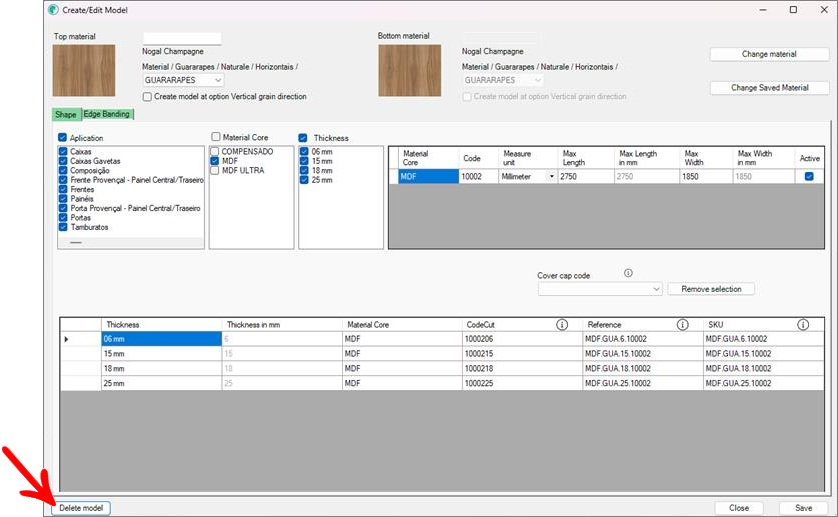
Task: Enable Create model at Vertical grain direction
Action: 148,97
